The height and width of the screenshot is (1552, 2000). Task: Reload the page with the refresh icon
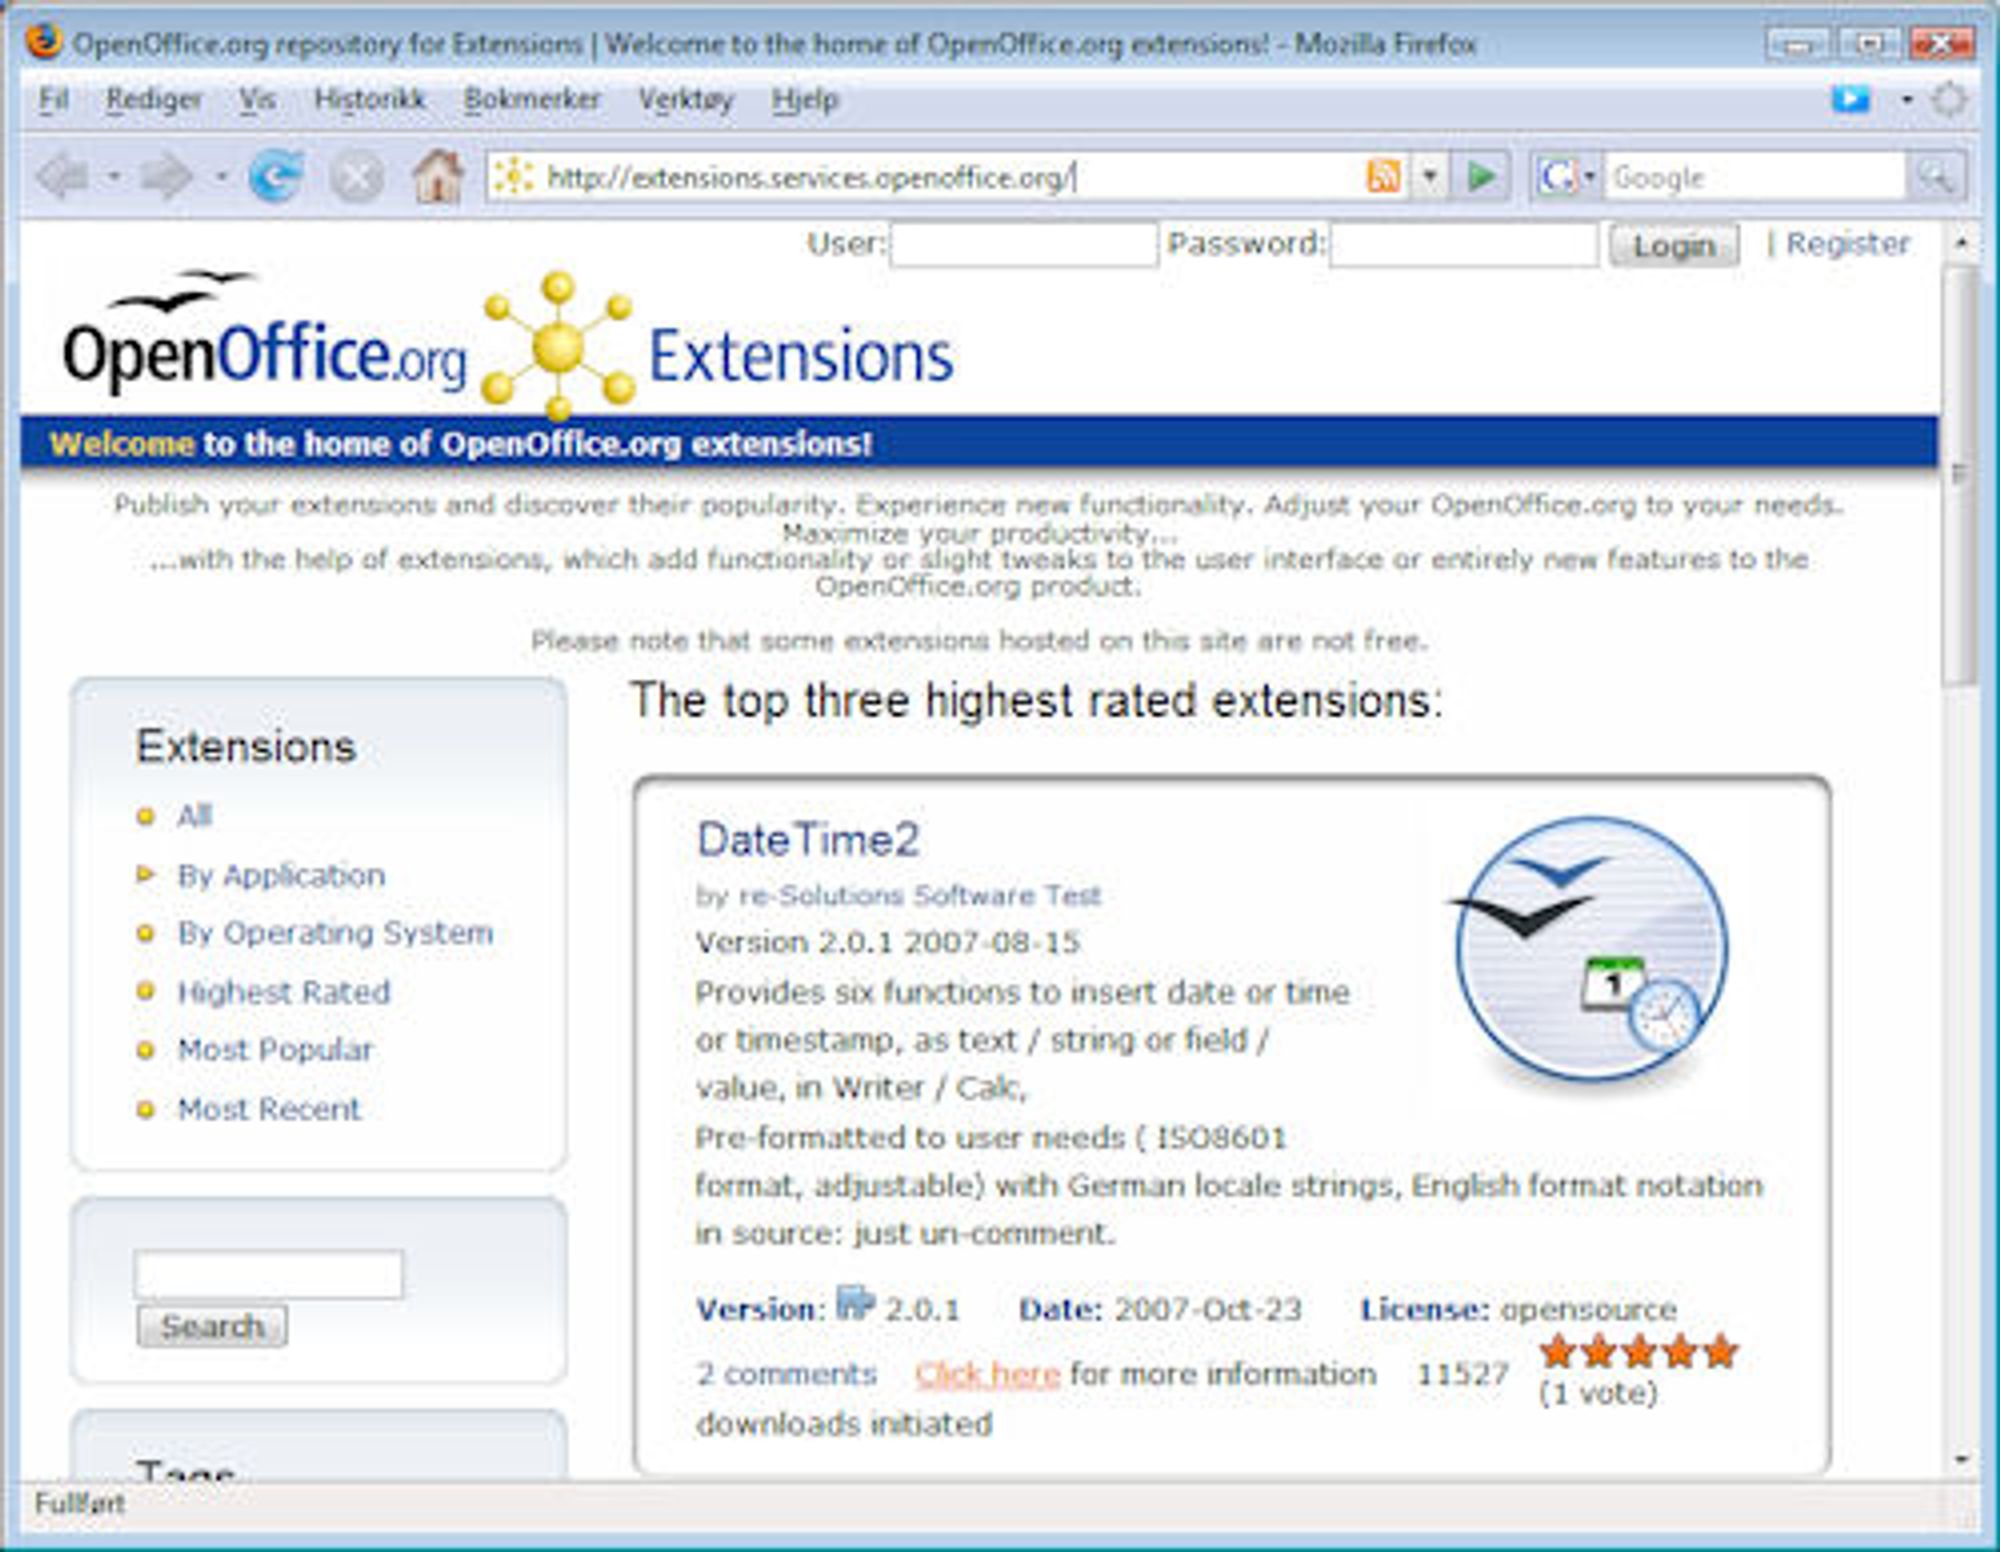coord(275,177)
